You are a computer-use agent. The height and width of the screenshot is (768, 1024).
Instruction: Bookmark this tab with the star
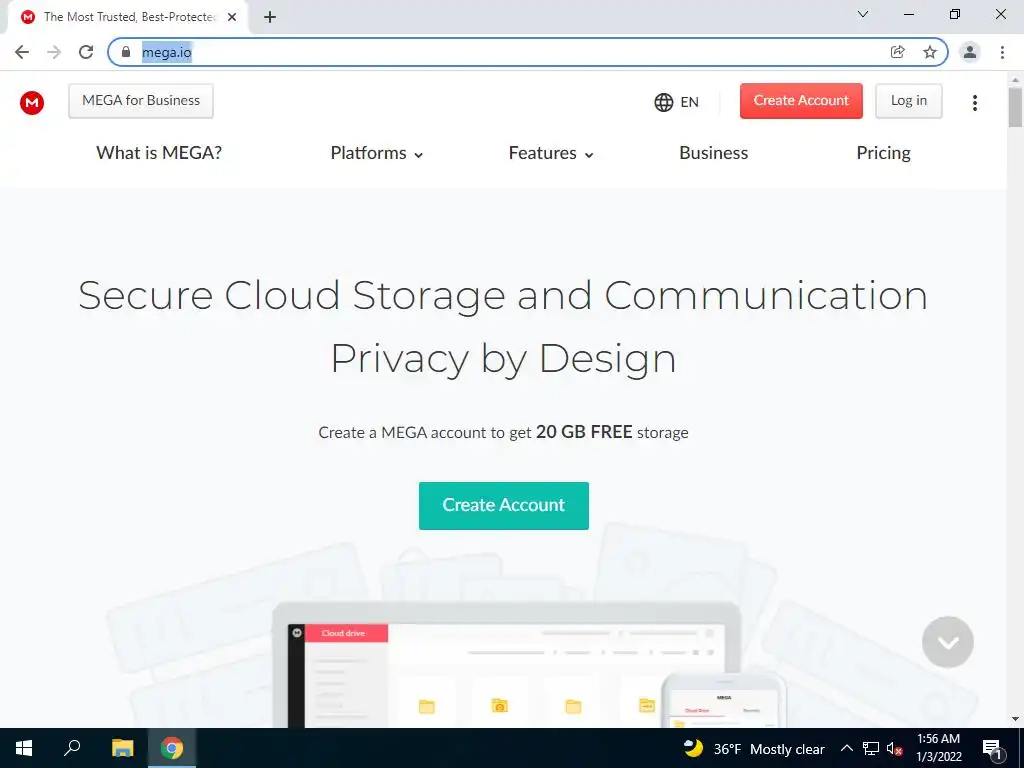pyautogui.click(x=930, y=52)
